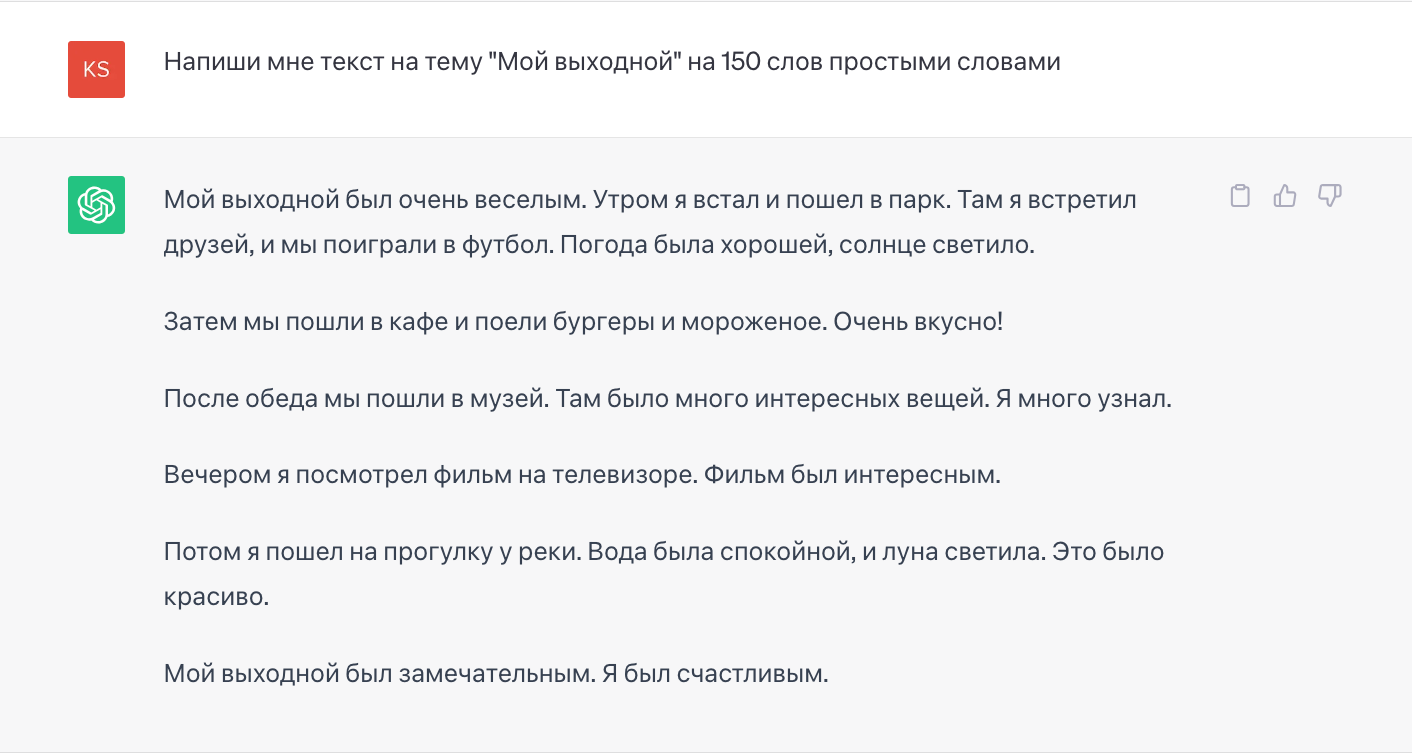Click the final sentence "Я был счастливым."
The image size is (1412, 754).
tap(716, 674)
